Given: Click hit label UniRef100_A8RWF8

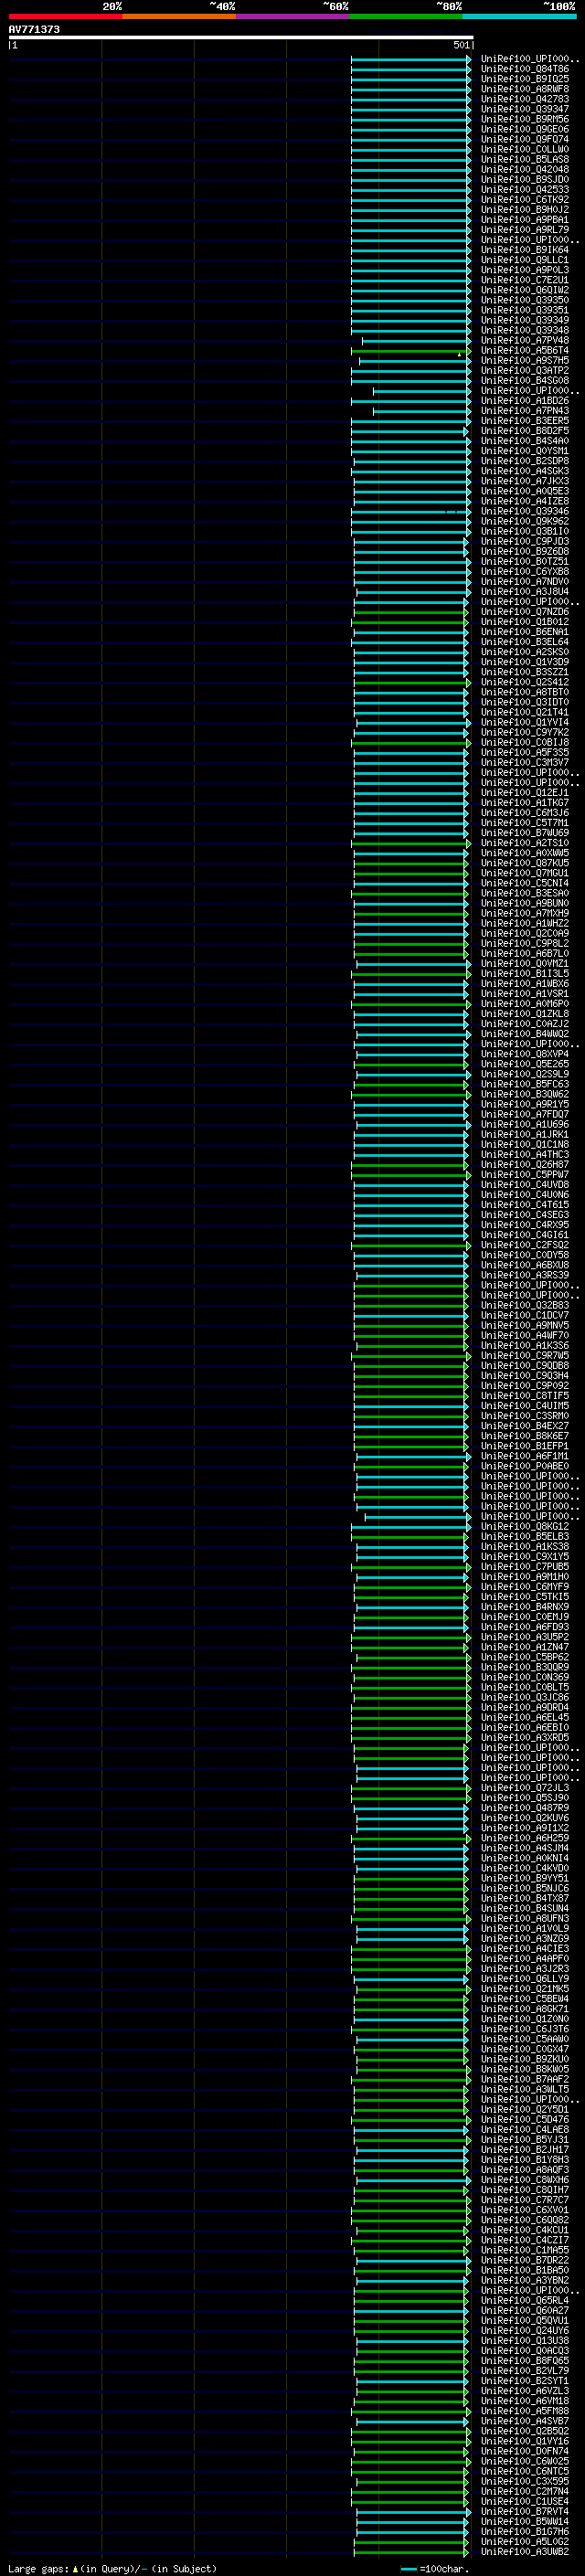Looking at the screenshot, I should click(x=525, y=89).
